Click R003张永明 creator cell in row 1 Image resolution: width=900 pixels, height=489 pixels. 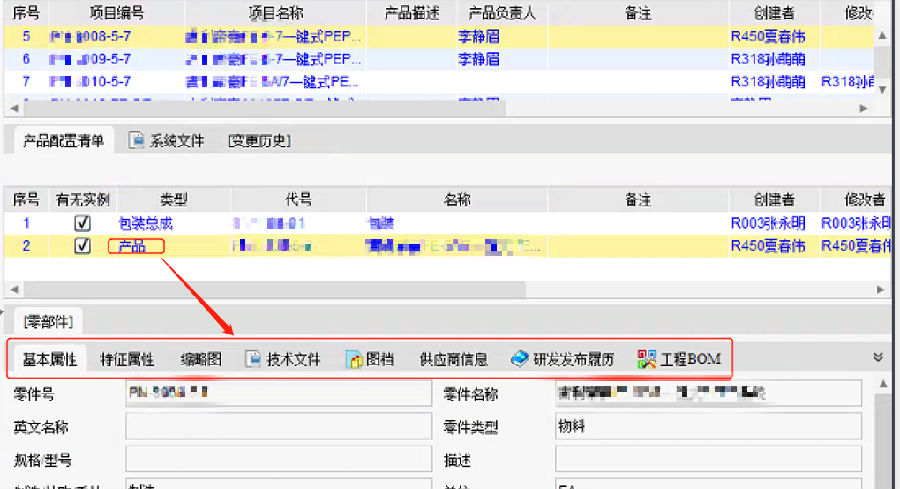point(768,223)
